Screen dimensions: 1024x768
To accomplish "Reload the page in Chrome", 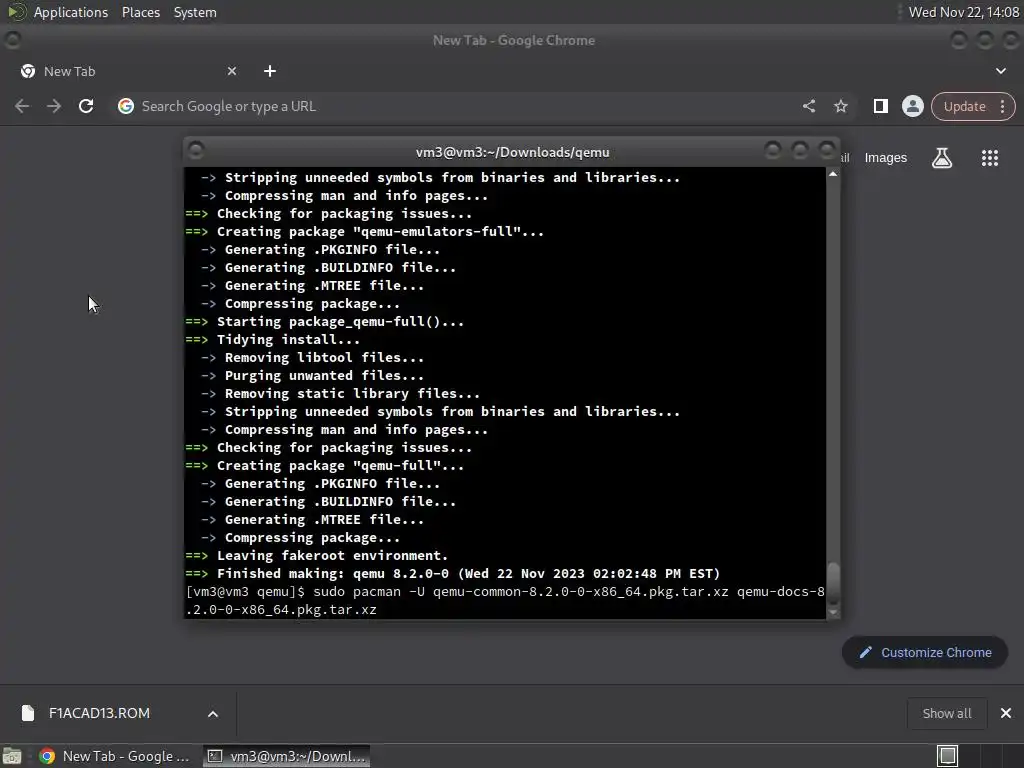I will click(x=86, y=106).
